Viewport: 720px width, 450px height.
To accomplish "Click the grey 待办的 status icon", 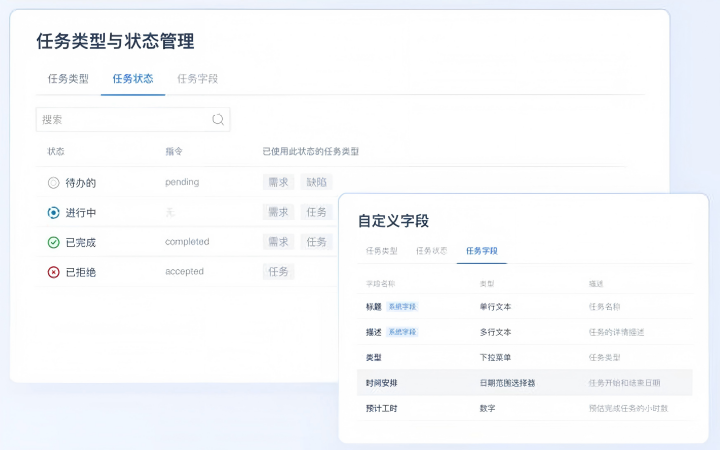I will tap(54, 183).
